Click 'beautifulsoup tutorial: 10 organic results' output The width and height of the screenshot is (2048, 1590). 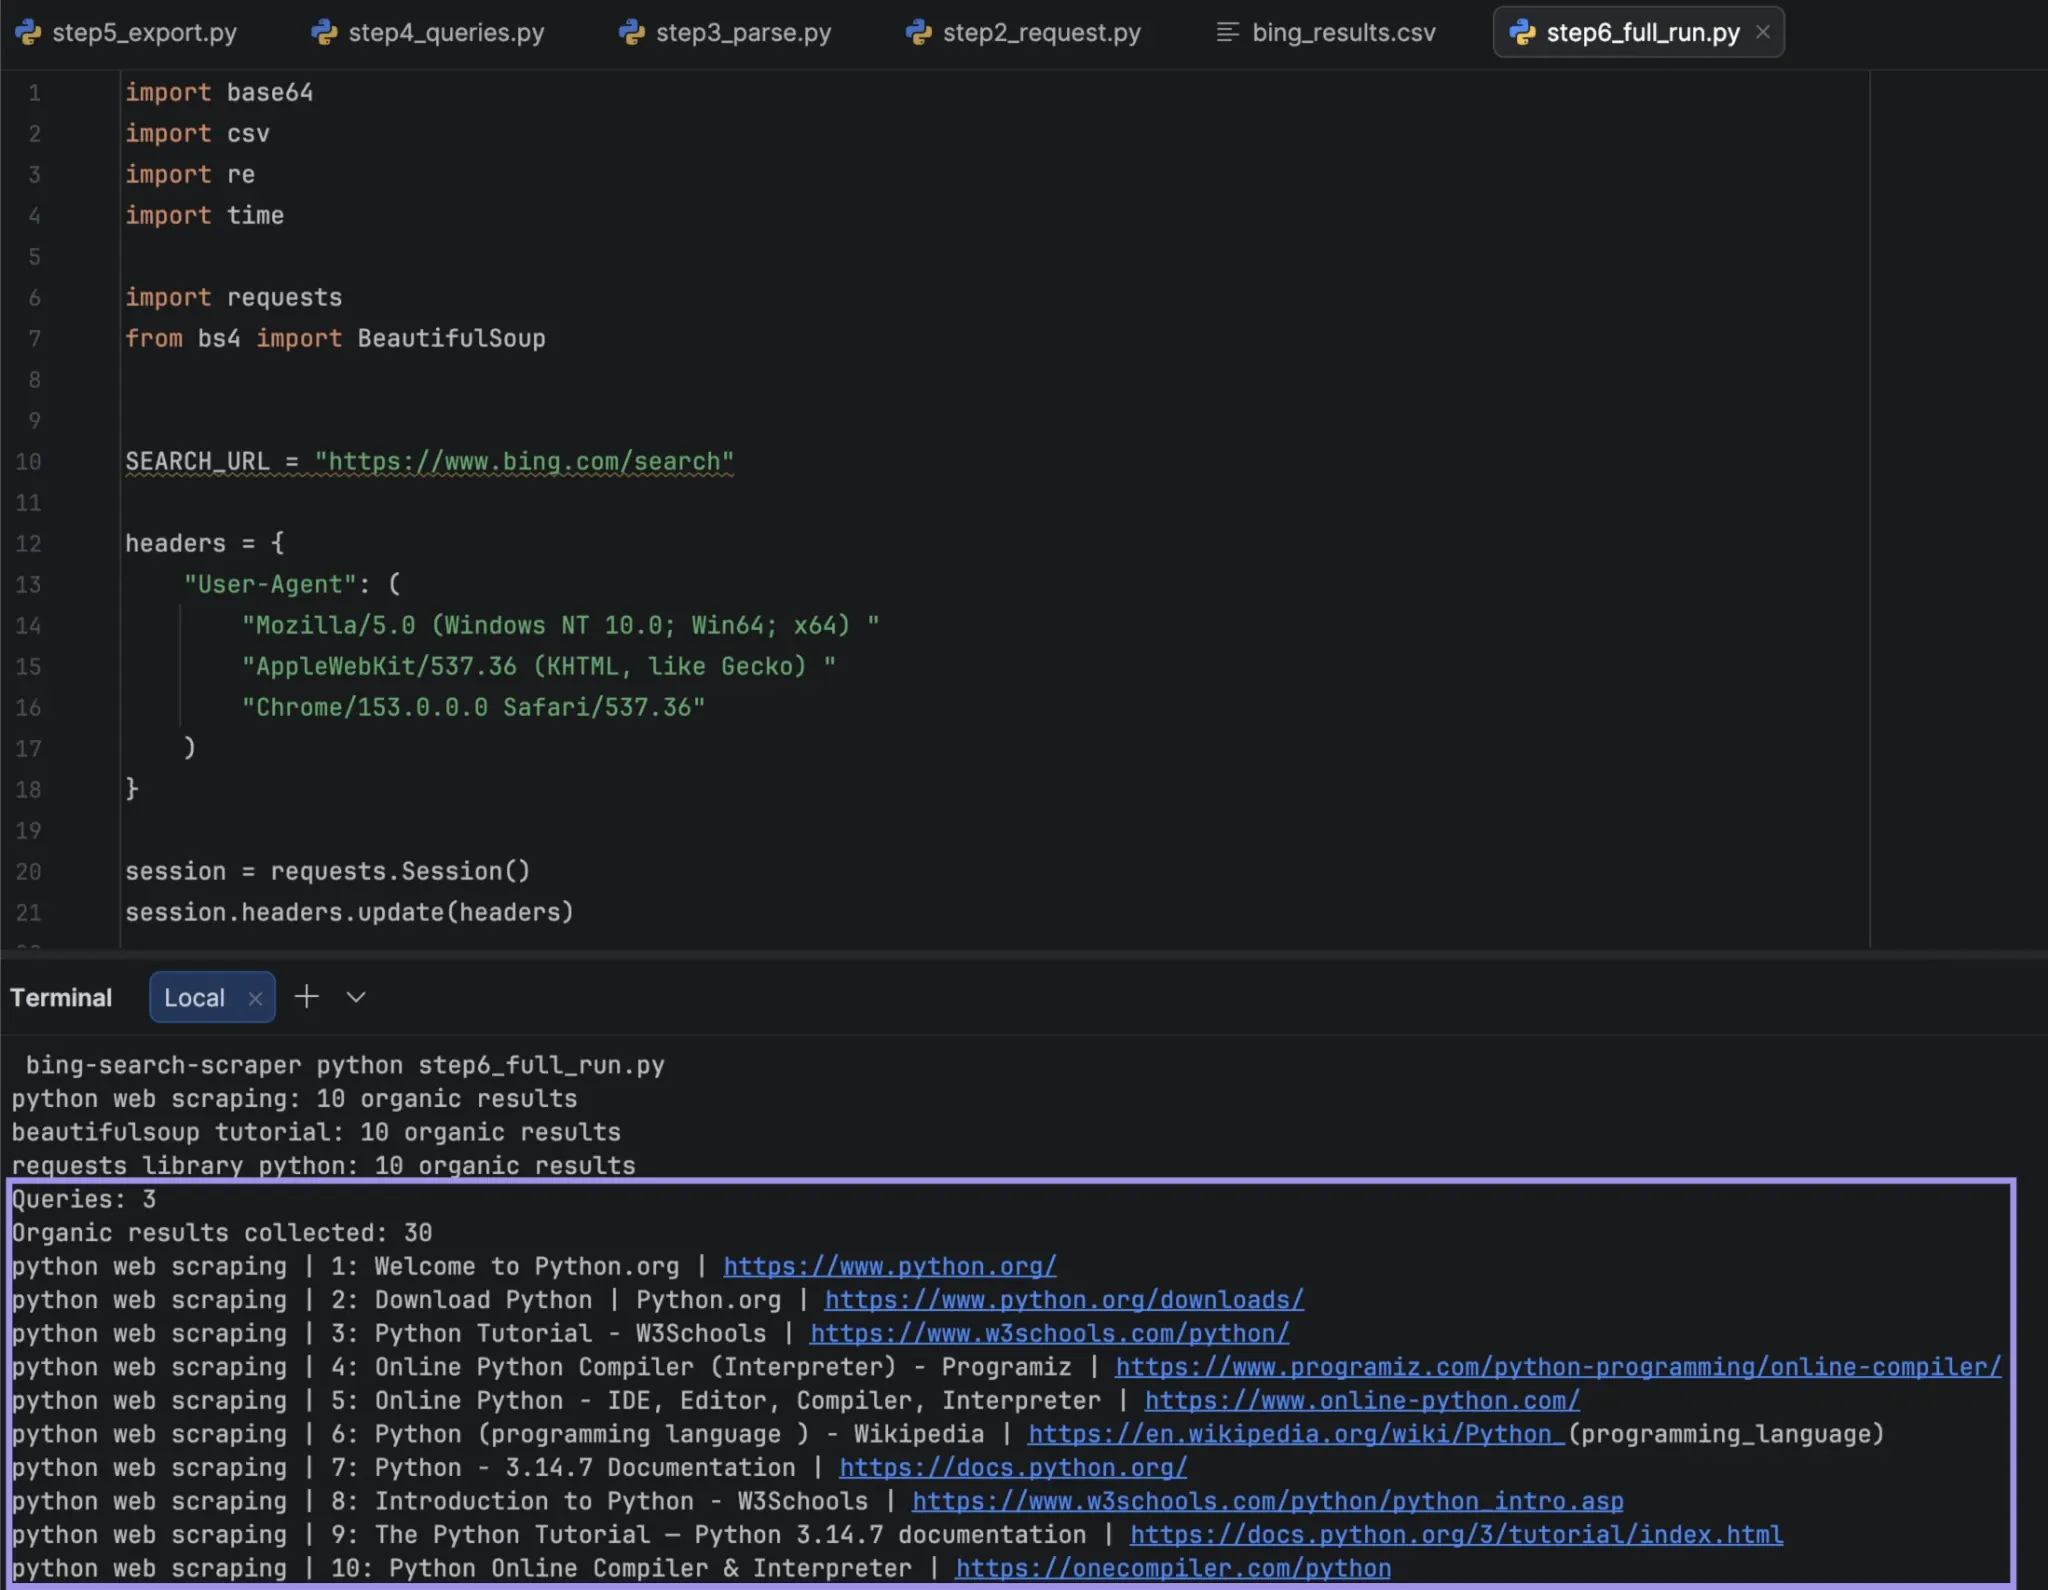tap(316, 1132)
